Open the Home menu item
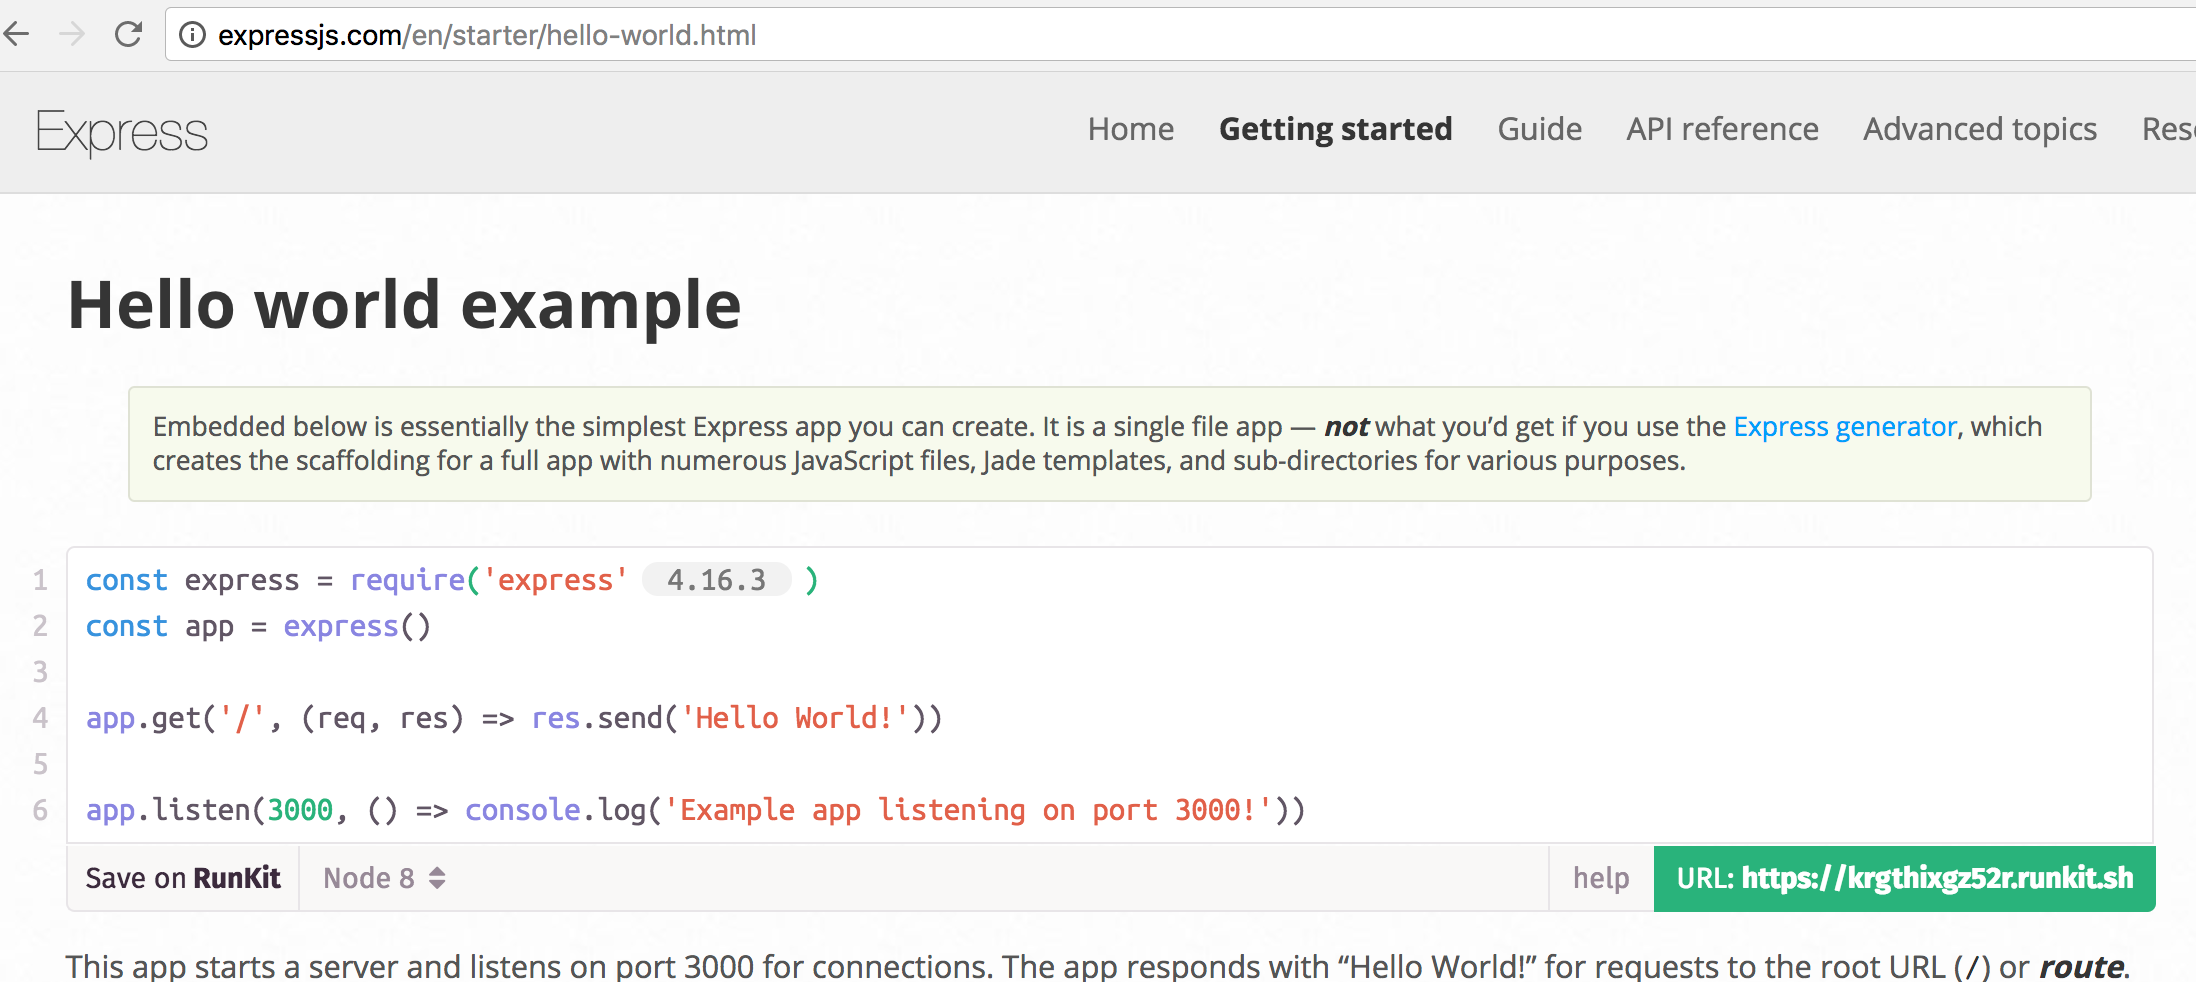The width and height of the screenshot is (2196, 982). click(1131, 129)
